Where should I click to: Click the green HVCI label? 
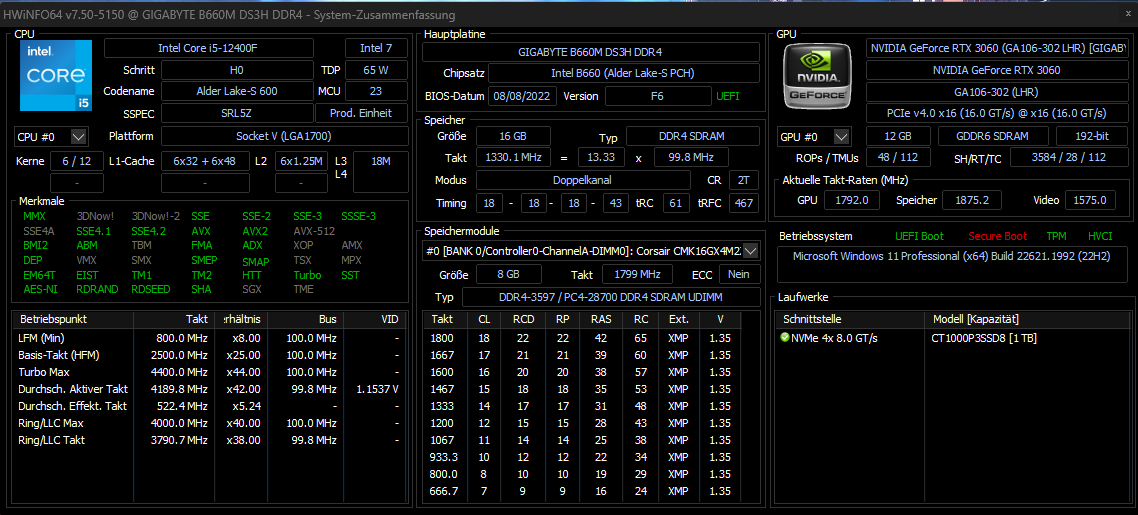click(x=1100, y=236)
